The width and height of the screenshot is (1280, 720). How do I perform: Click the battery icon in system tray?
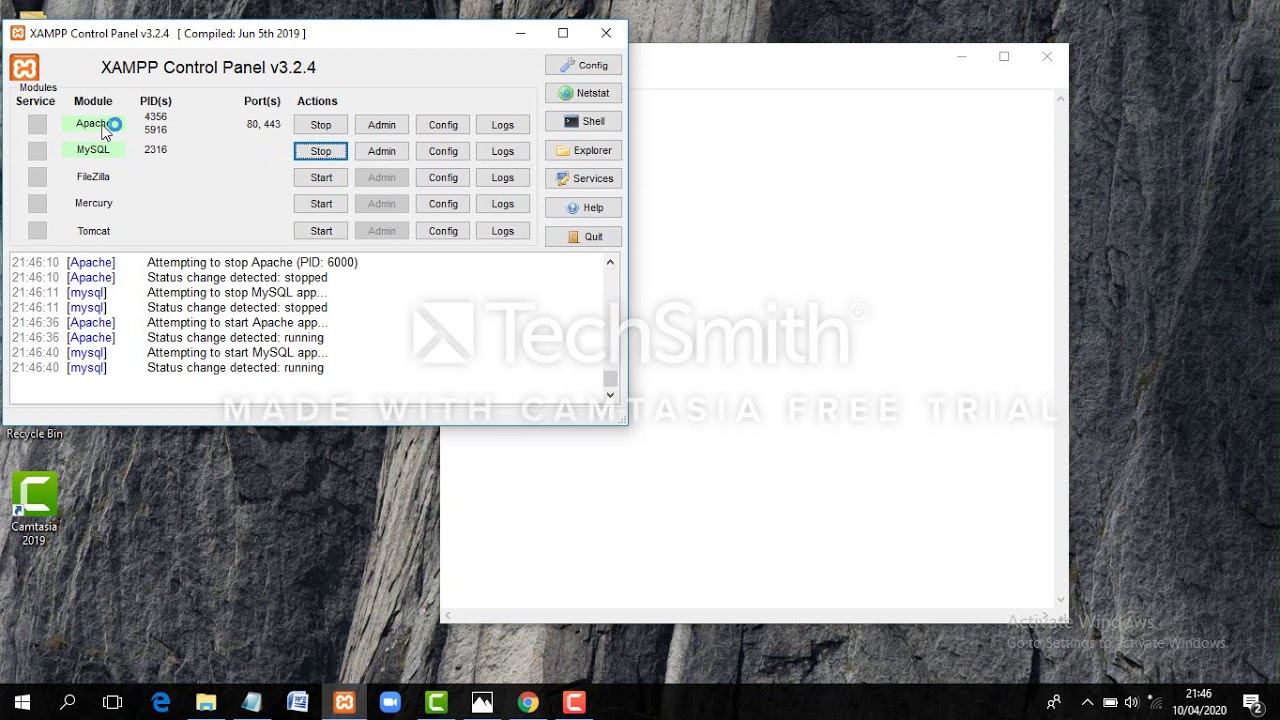pos(1110,702)
